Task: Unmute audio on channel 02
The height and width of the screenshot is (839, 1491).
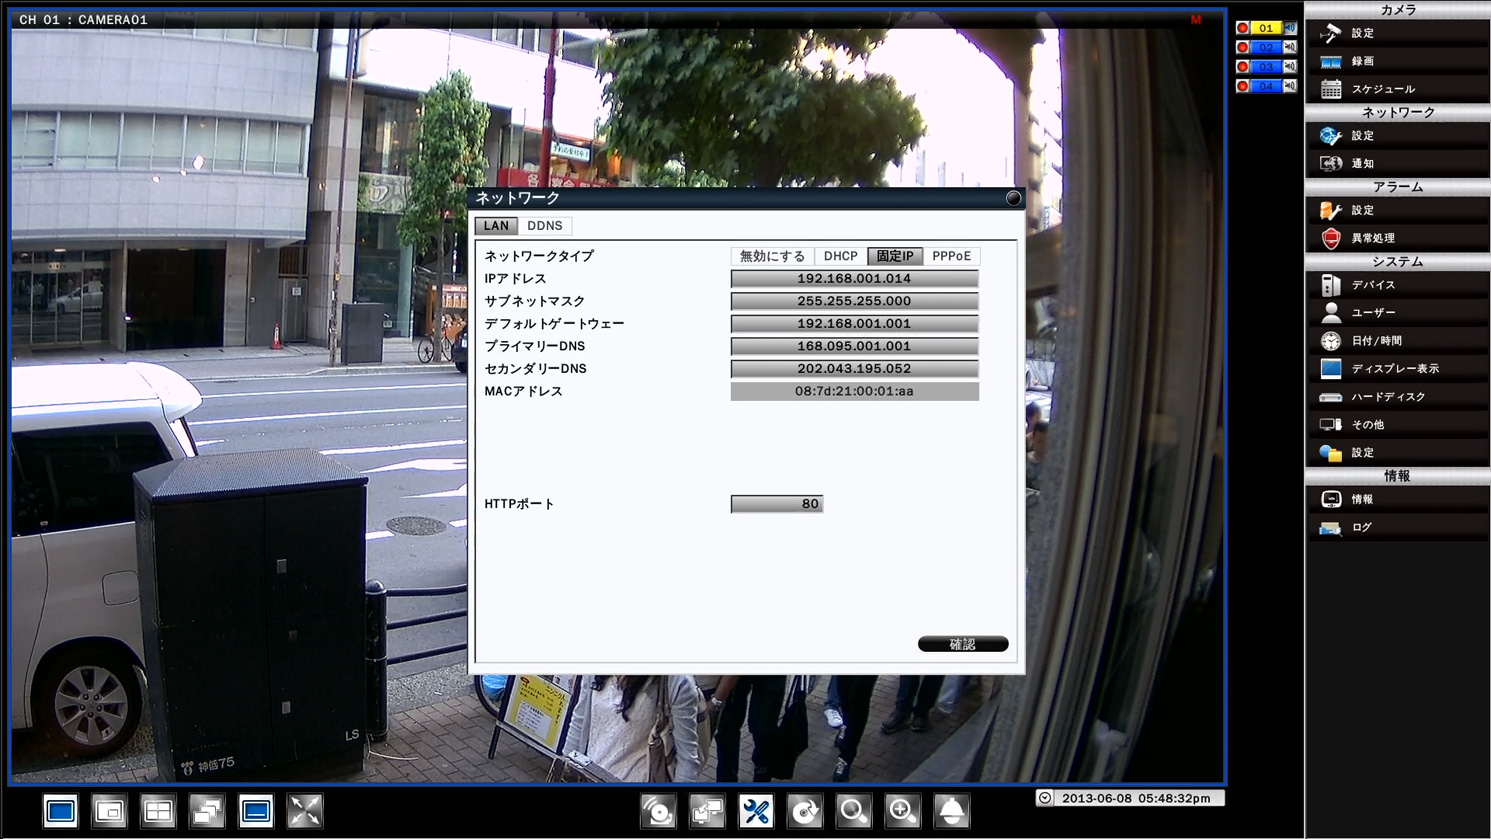Action: (x=1290, y=47)
